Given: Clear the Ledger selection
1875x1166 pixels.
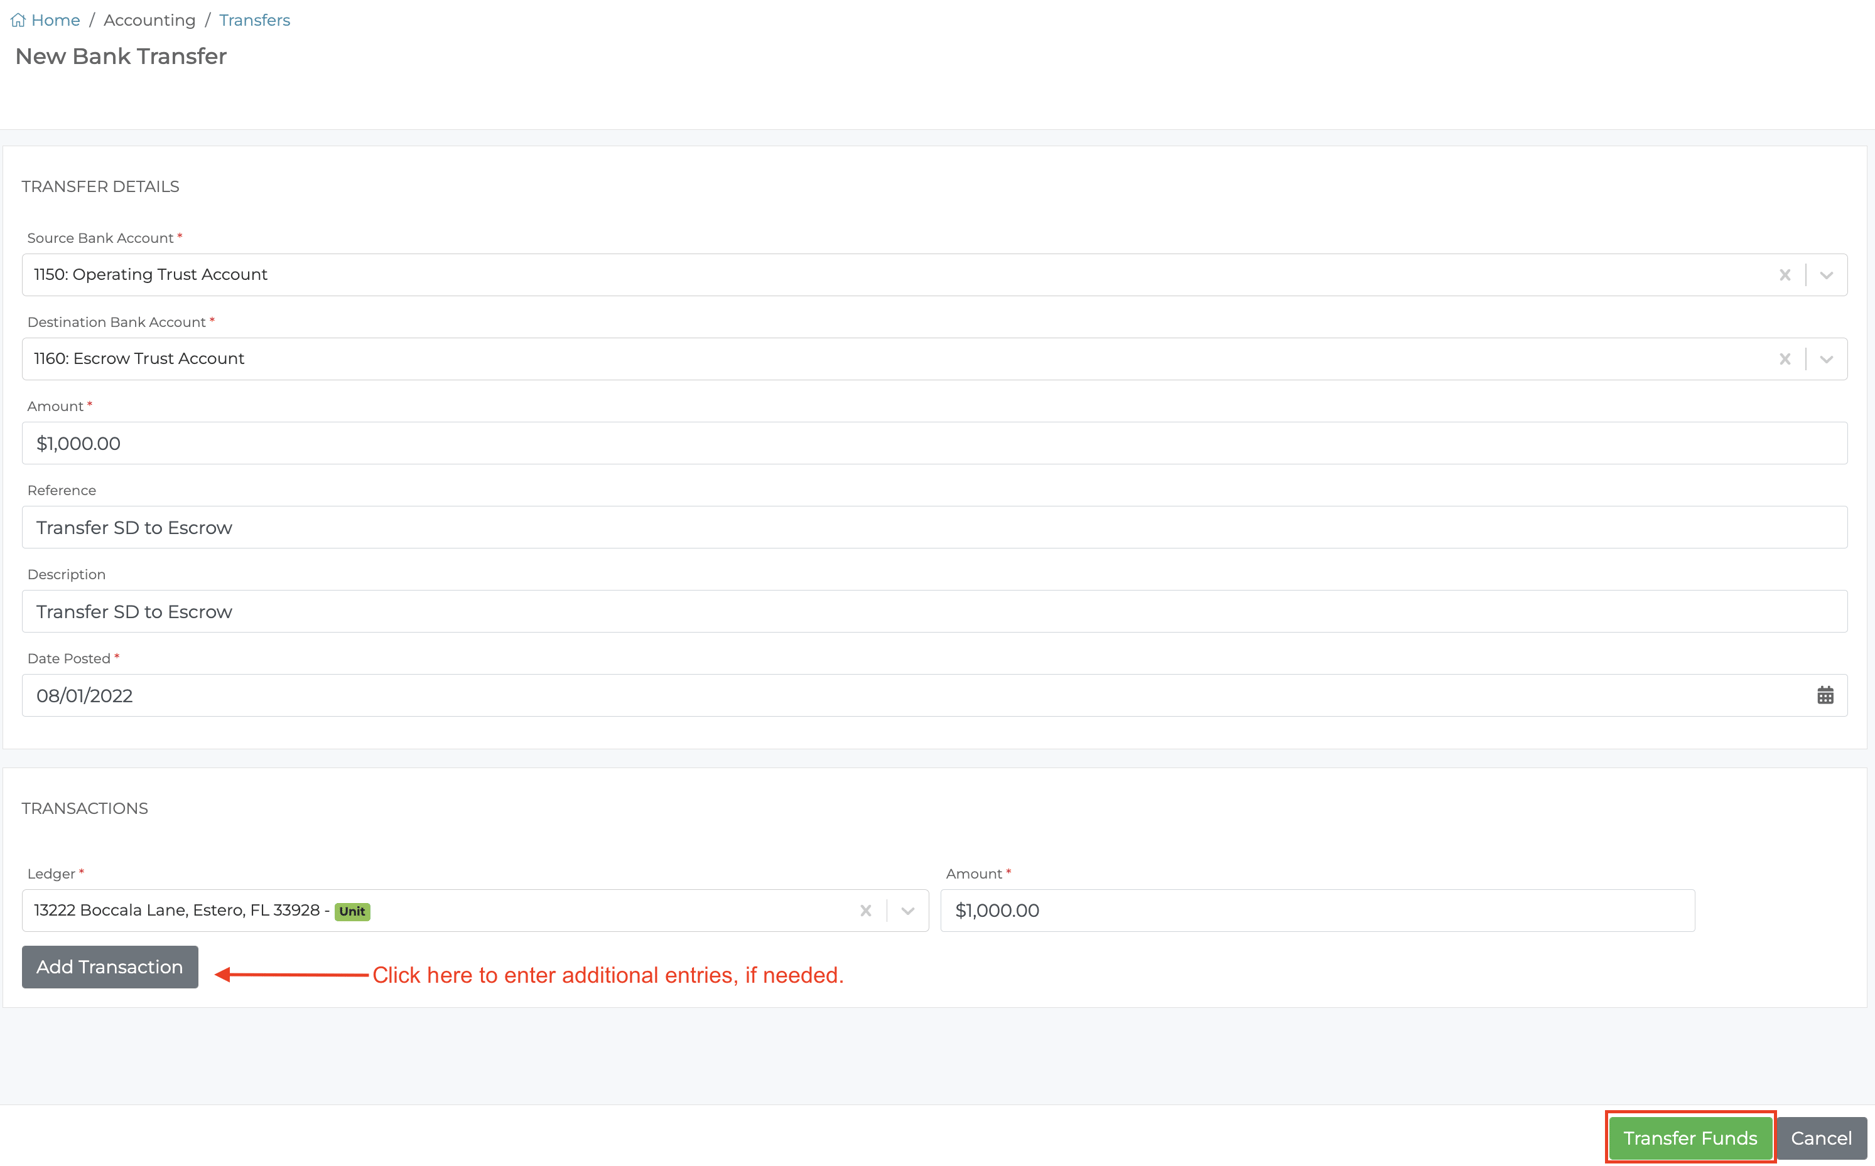Looking at the screenshot, I should [x=865, y=911].
